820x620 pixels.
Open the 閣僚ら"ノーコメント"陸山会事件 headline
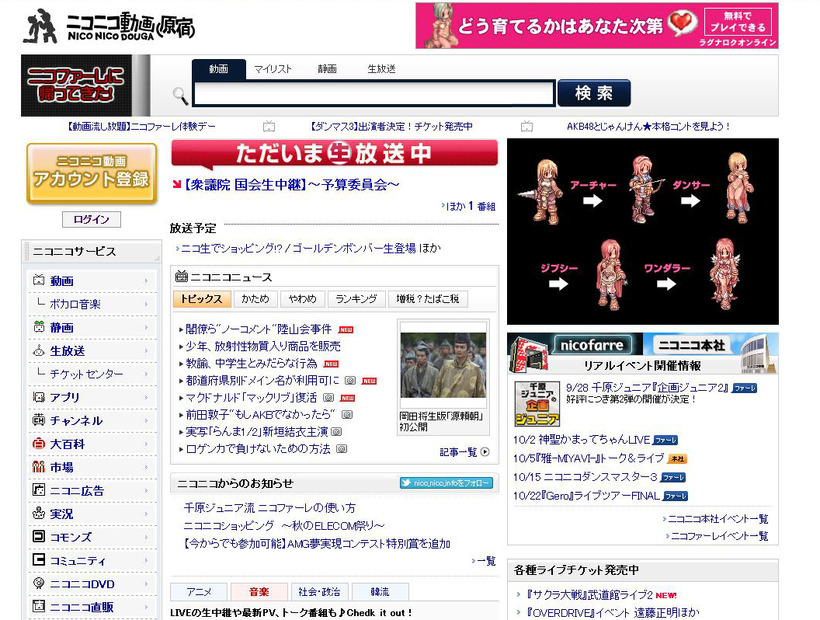[x=259, y=329]
